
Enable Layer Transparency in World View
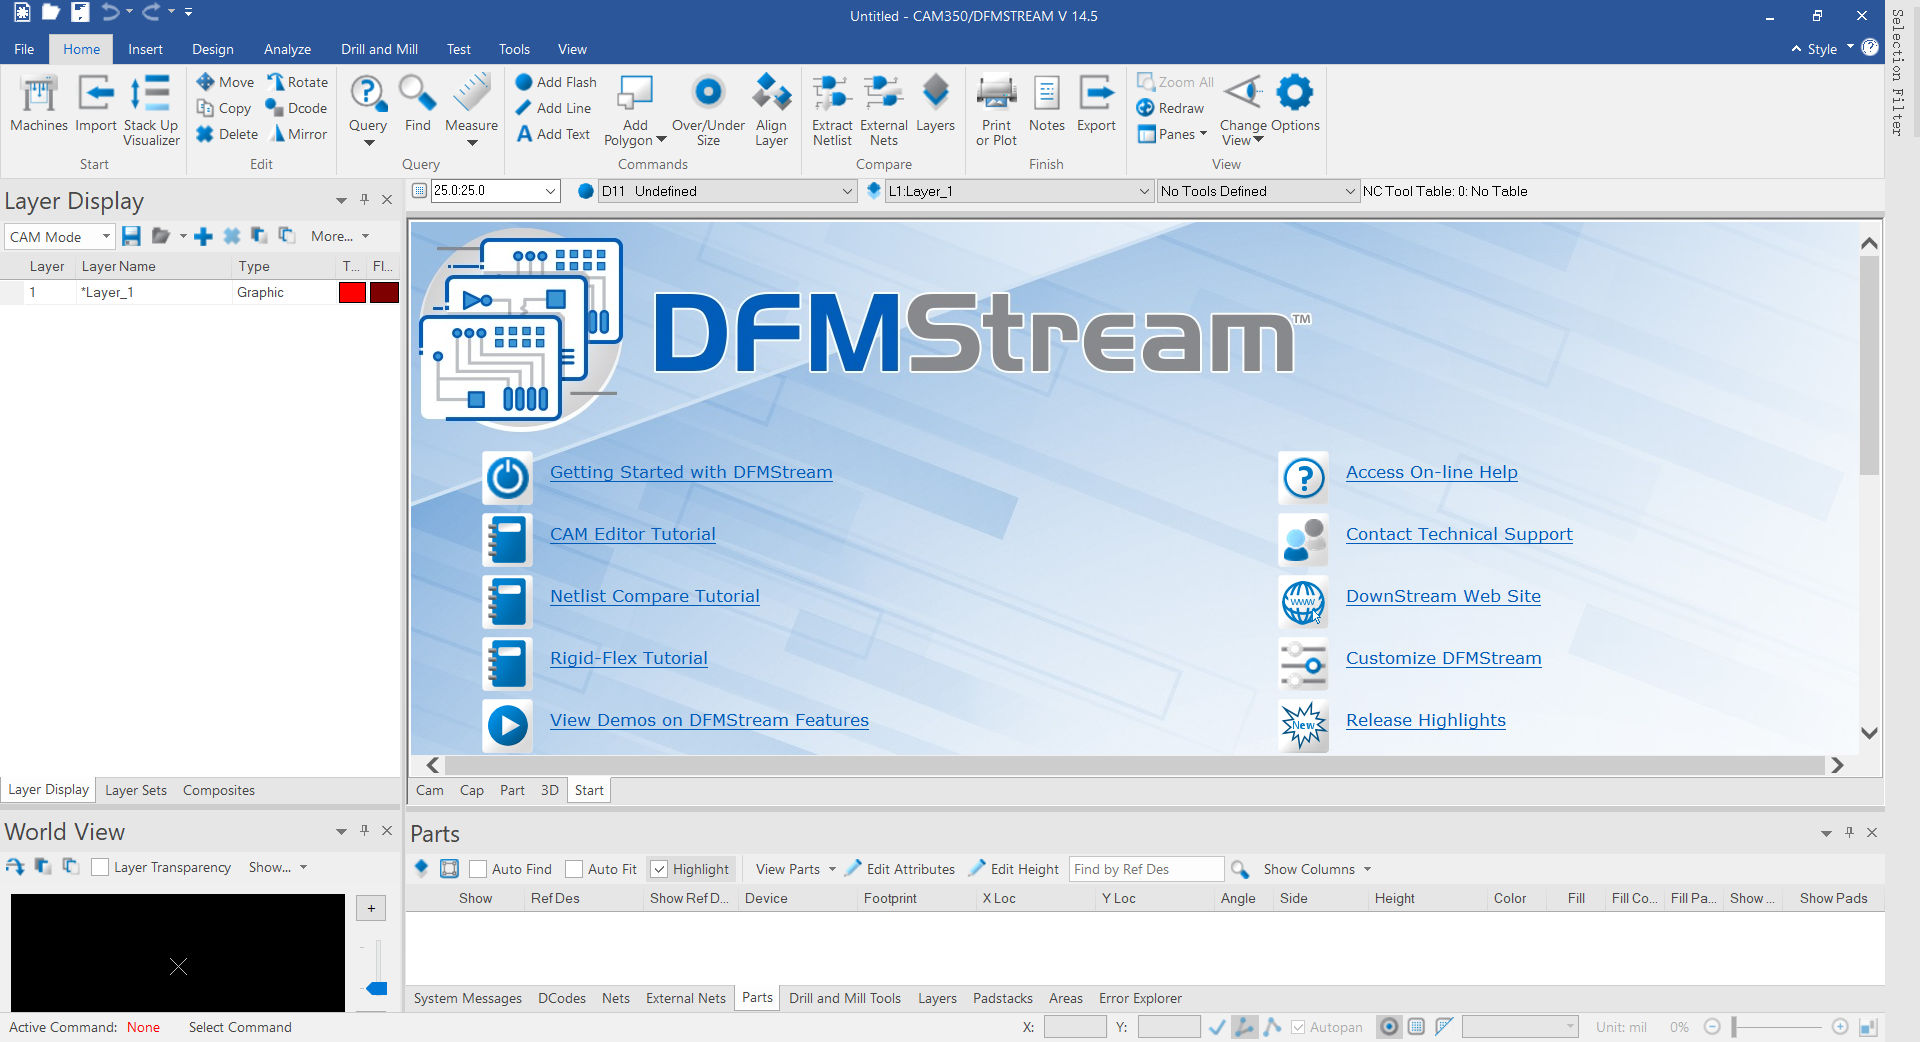pos(100,867)
